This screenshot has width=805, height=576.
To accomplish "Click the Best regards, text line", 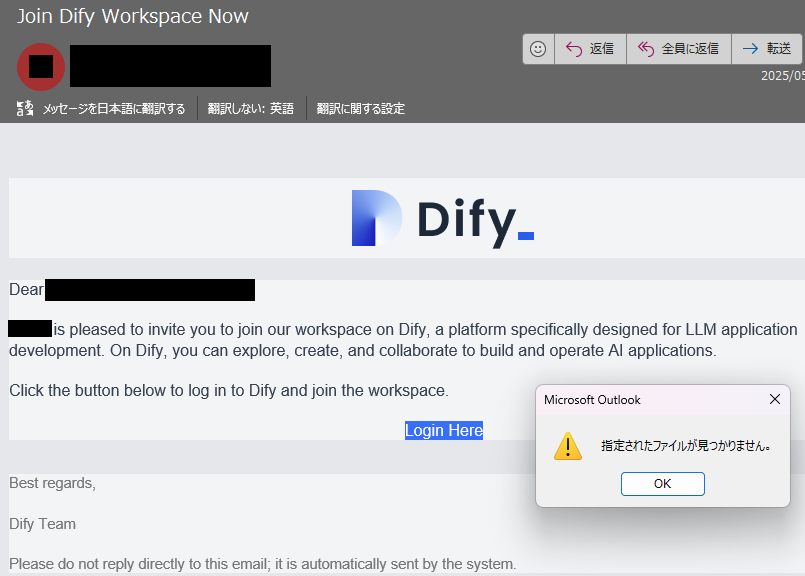I will (52, 483).
